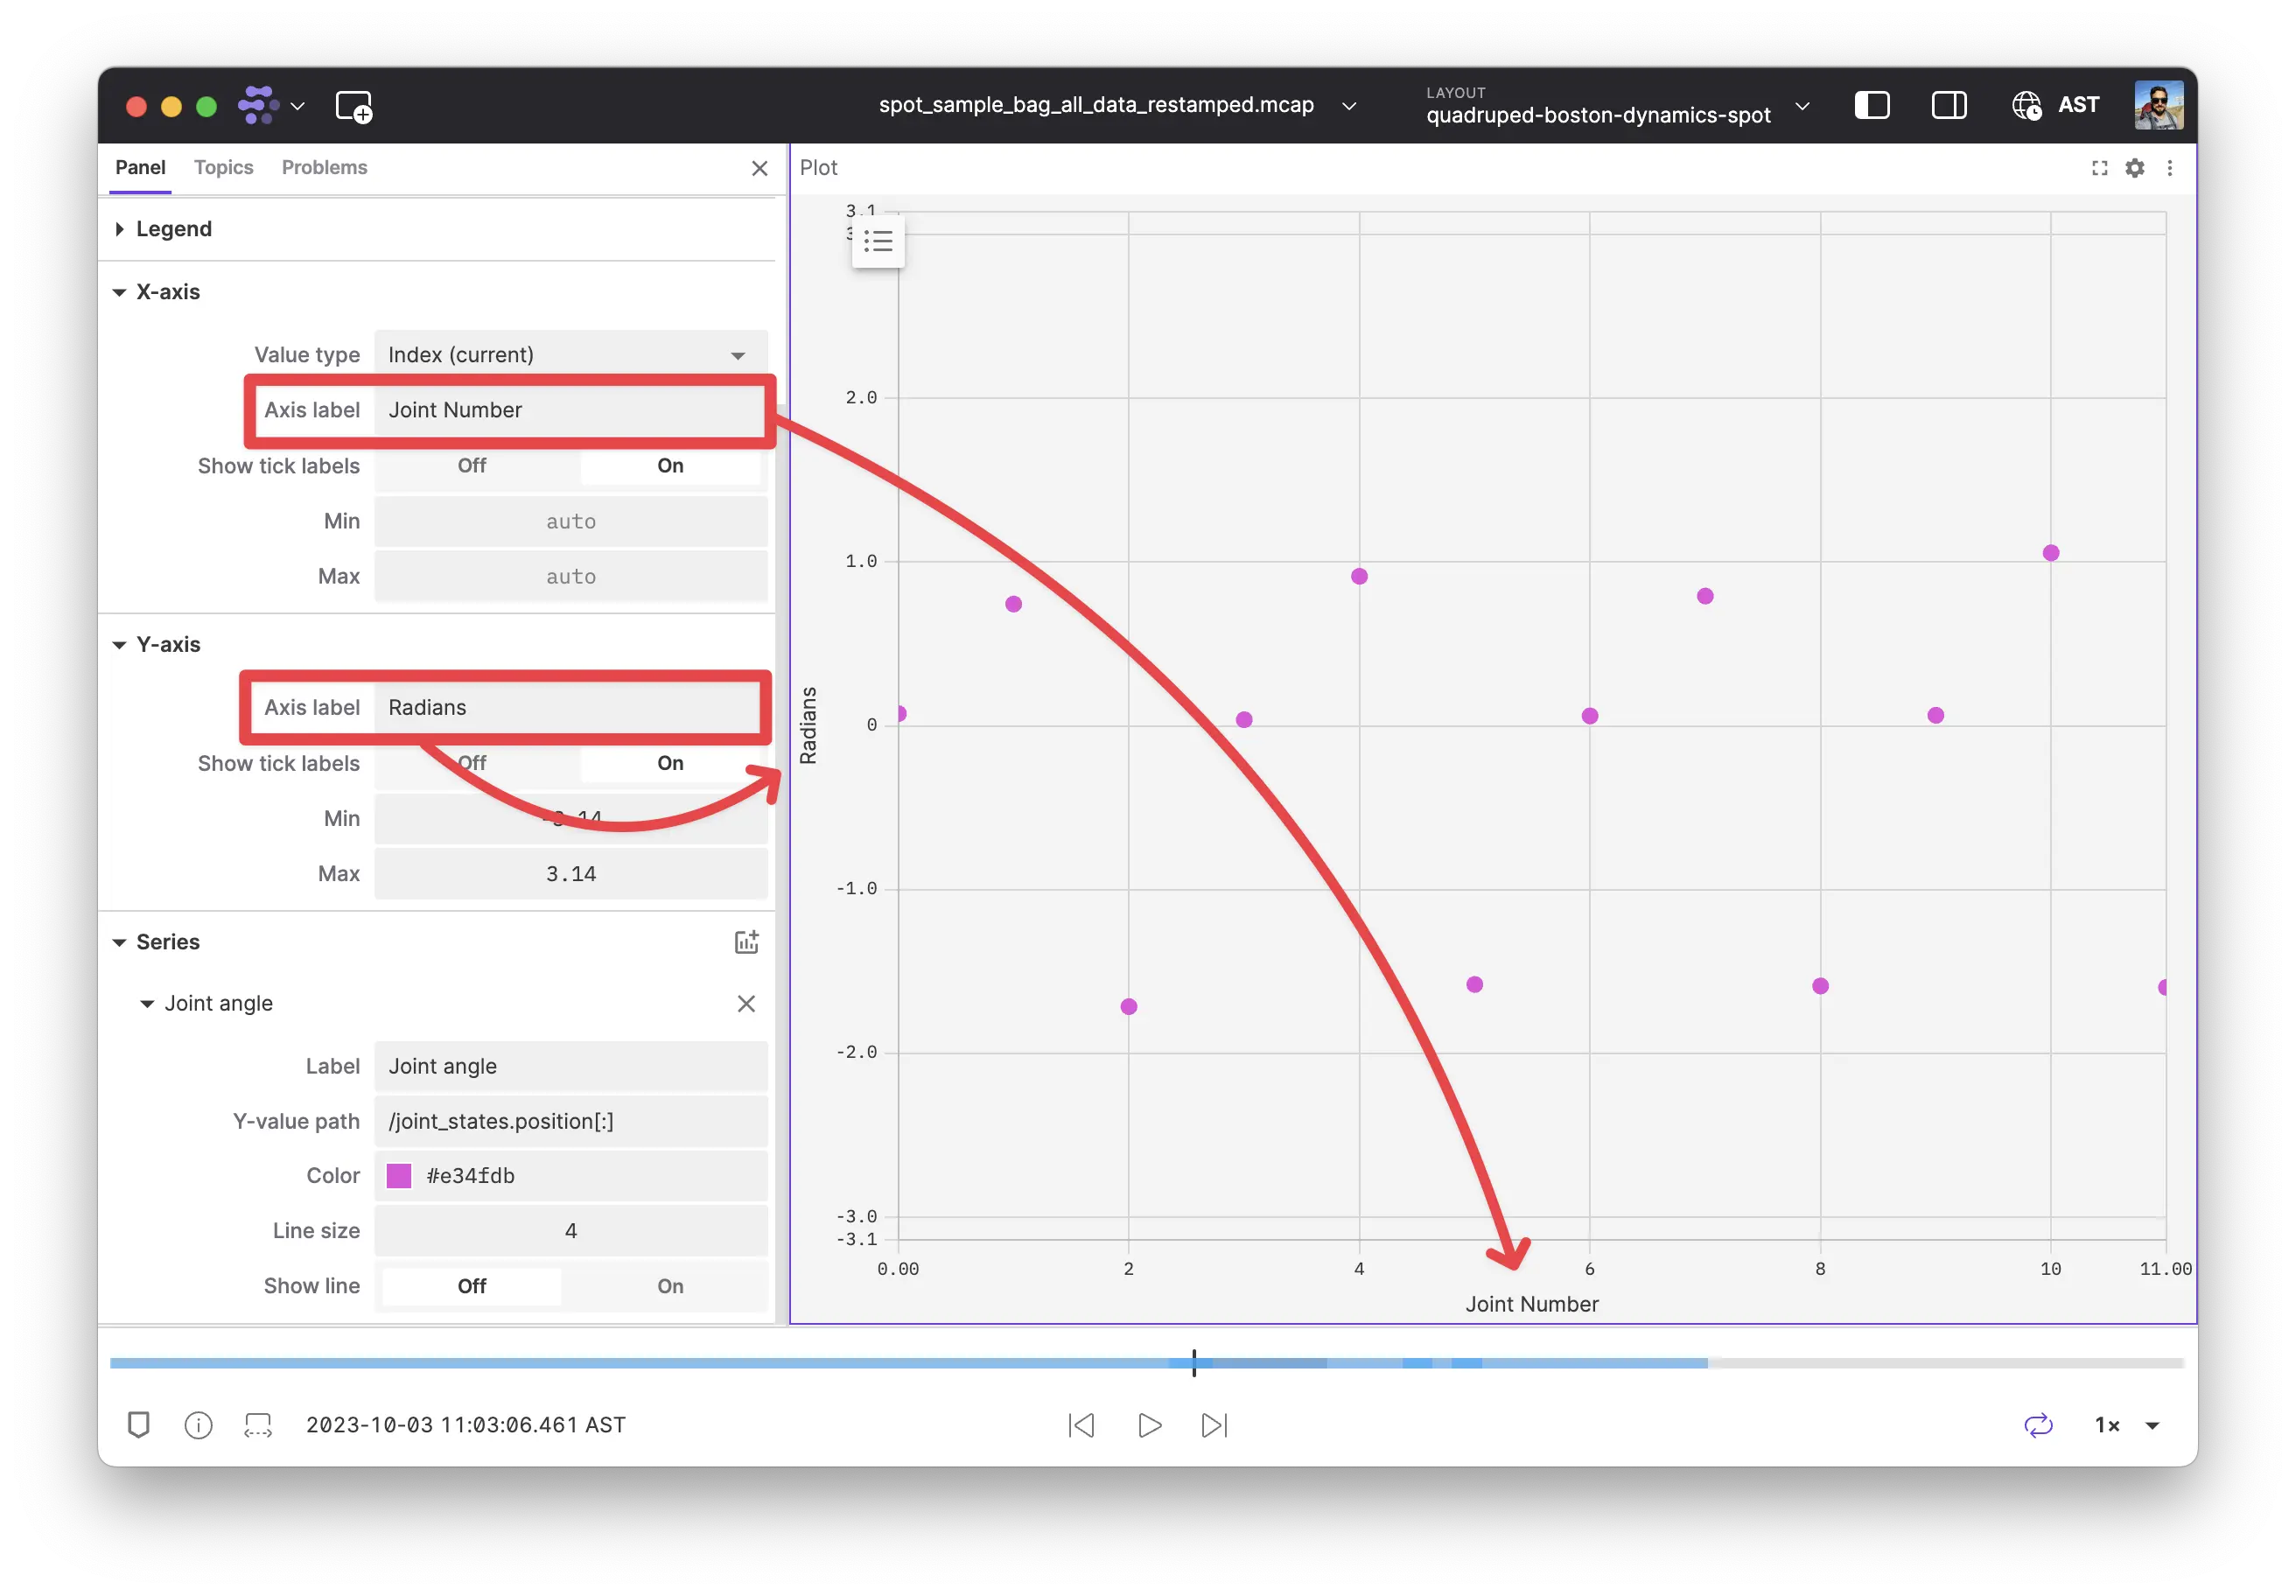Add a new series to the plot
The height and width of the screenshot is (1596, 2296).
pos(747,941)
